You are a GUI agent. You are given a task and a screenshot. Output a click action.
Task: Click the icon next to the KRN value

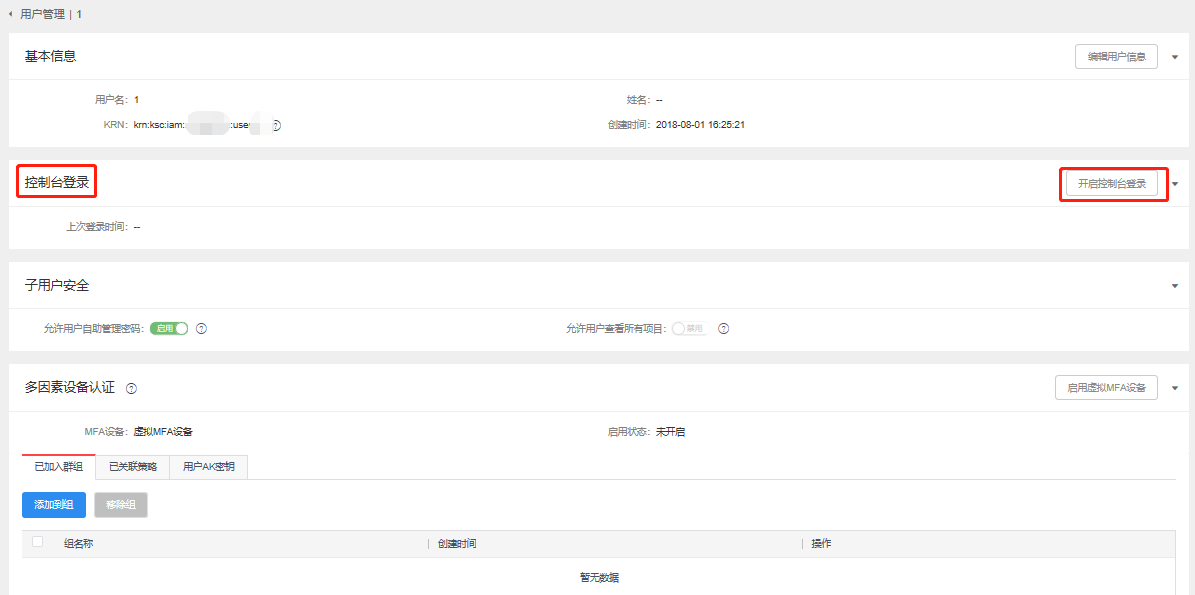coord(276,126)
